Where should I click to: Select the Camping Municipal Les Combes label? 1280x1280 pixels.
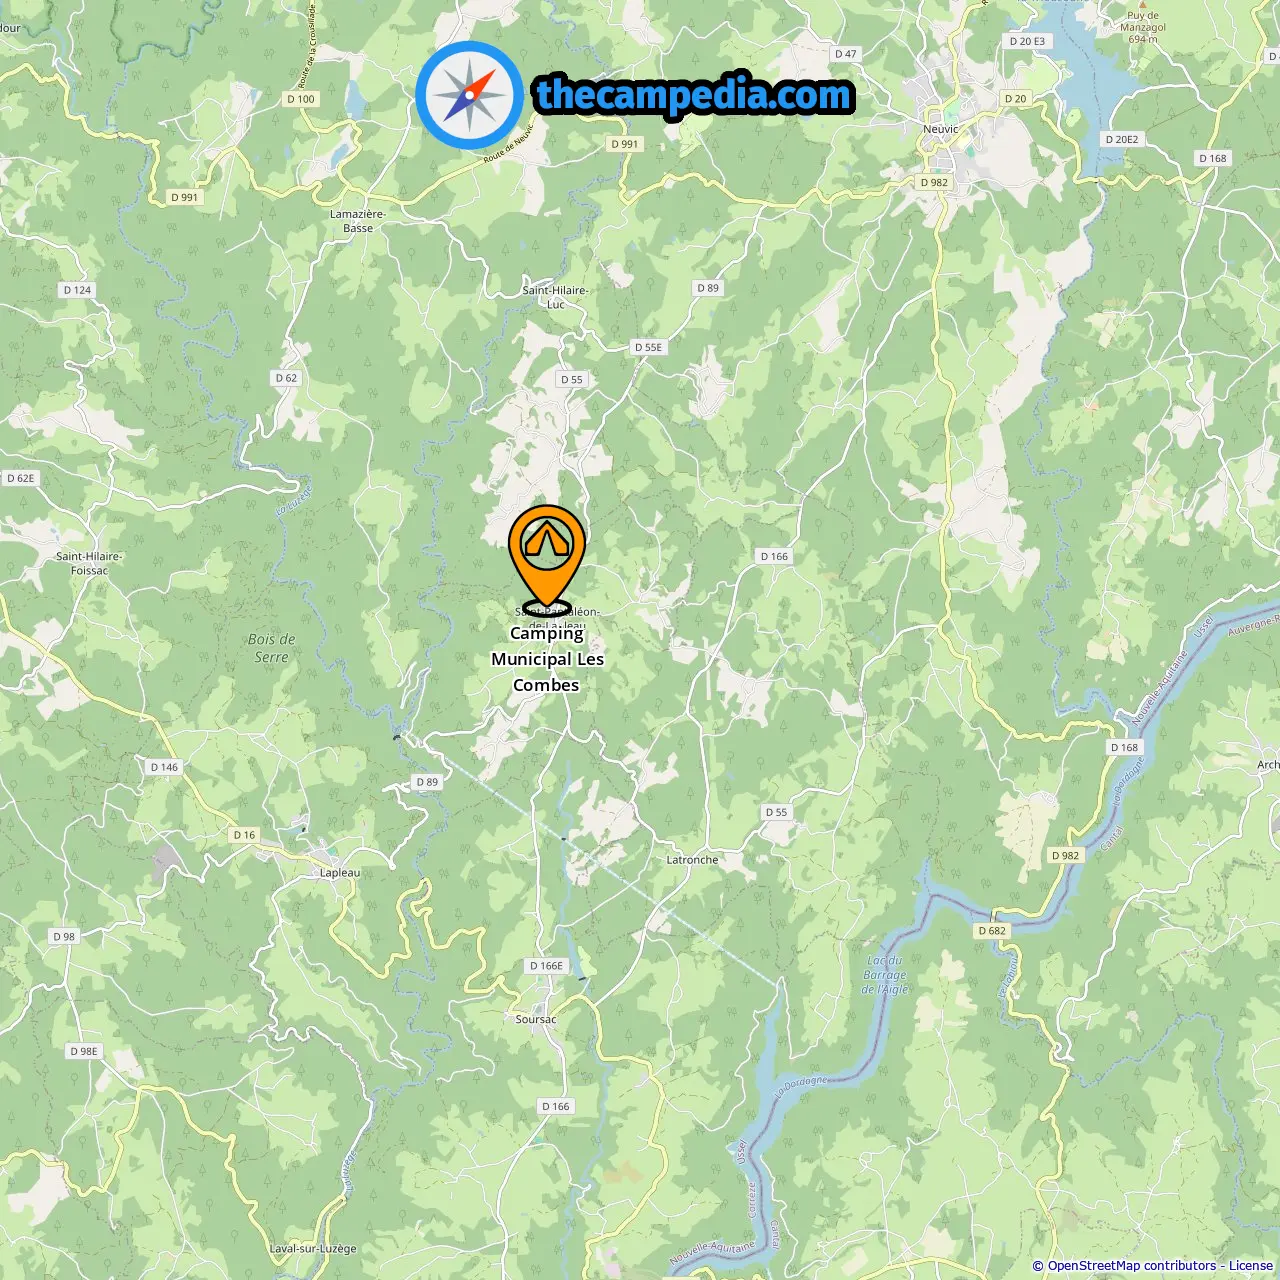coord(547,659)
